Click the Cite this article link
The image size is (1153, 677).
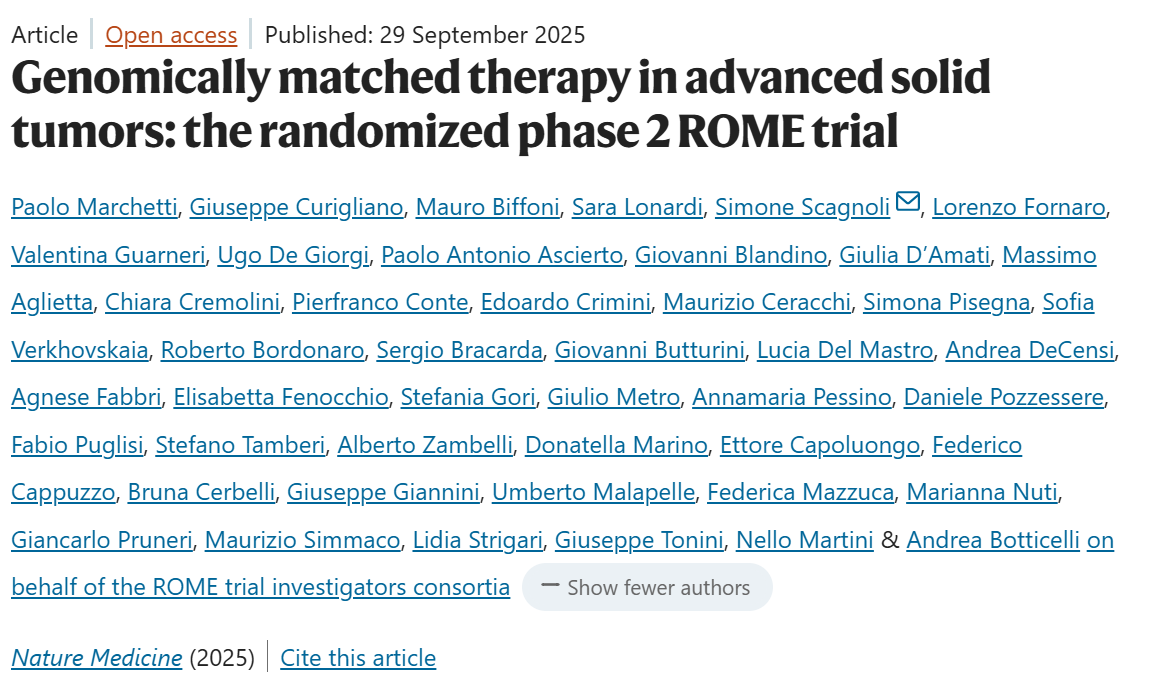click(x=358, y=658)
